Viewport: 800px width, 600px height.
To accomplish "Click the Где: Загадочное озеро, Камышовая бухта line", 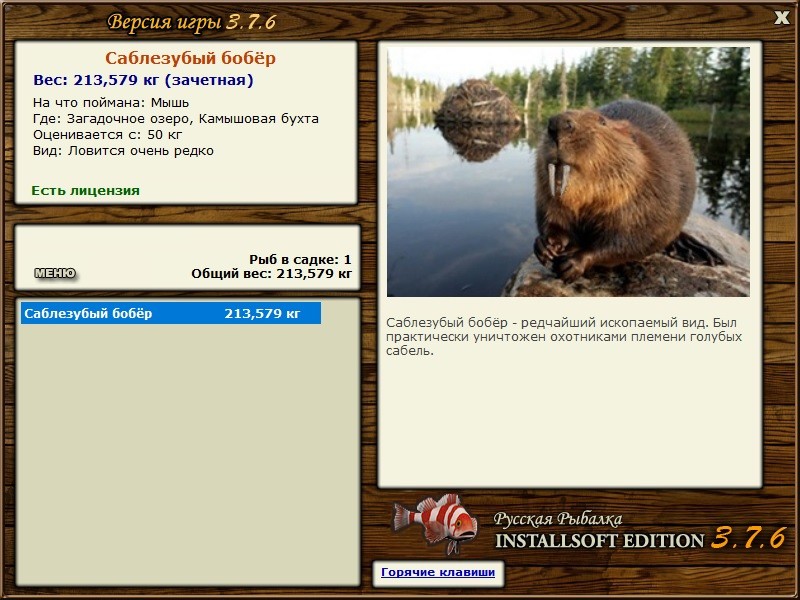I will (176, 119).
